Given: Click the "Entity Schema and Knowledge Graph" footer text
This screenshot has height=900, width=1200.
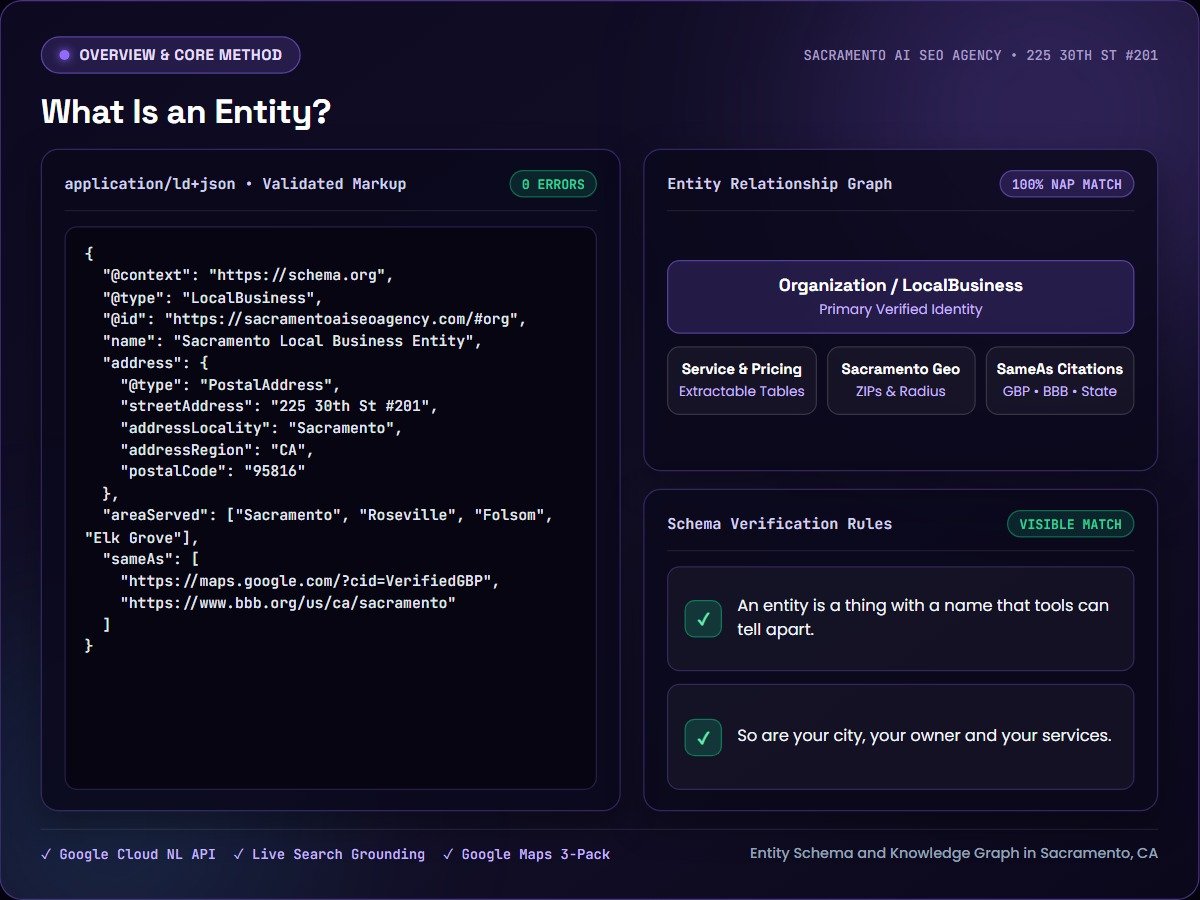Looking at the screenshot, I should pos(954,854).
